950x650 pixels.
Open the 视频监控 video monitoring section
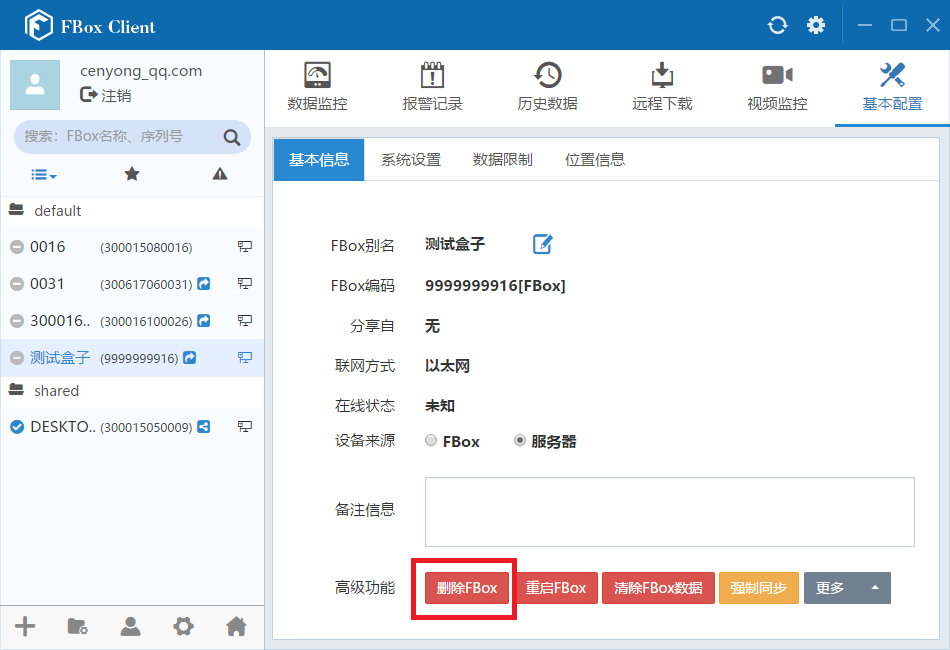tap(777, 87)
